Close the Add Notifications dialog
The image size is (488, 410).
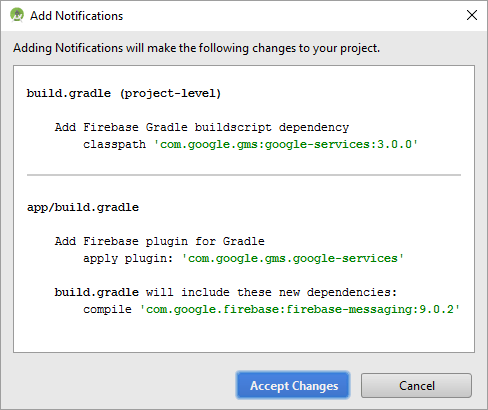pyautogui.click(x=472, y=15)
